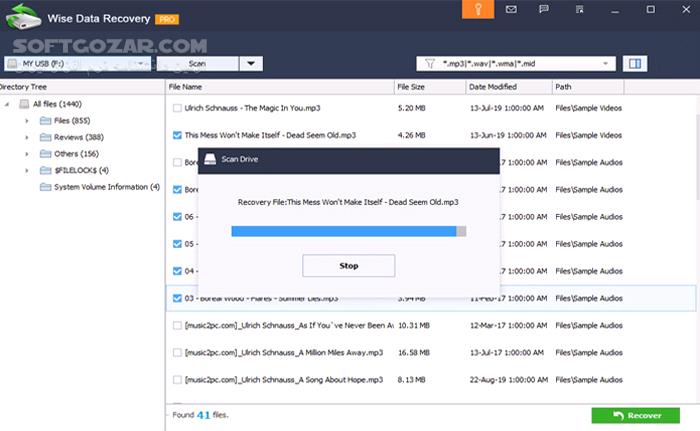Screen dimensions: 700x431
Task: Click the 5.20 MB file size cell
Action: pos(412,108)
